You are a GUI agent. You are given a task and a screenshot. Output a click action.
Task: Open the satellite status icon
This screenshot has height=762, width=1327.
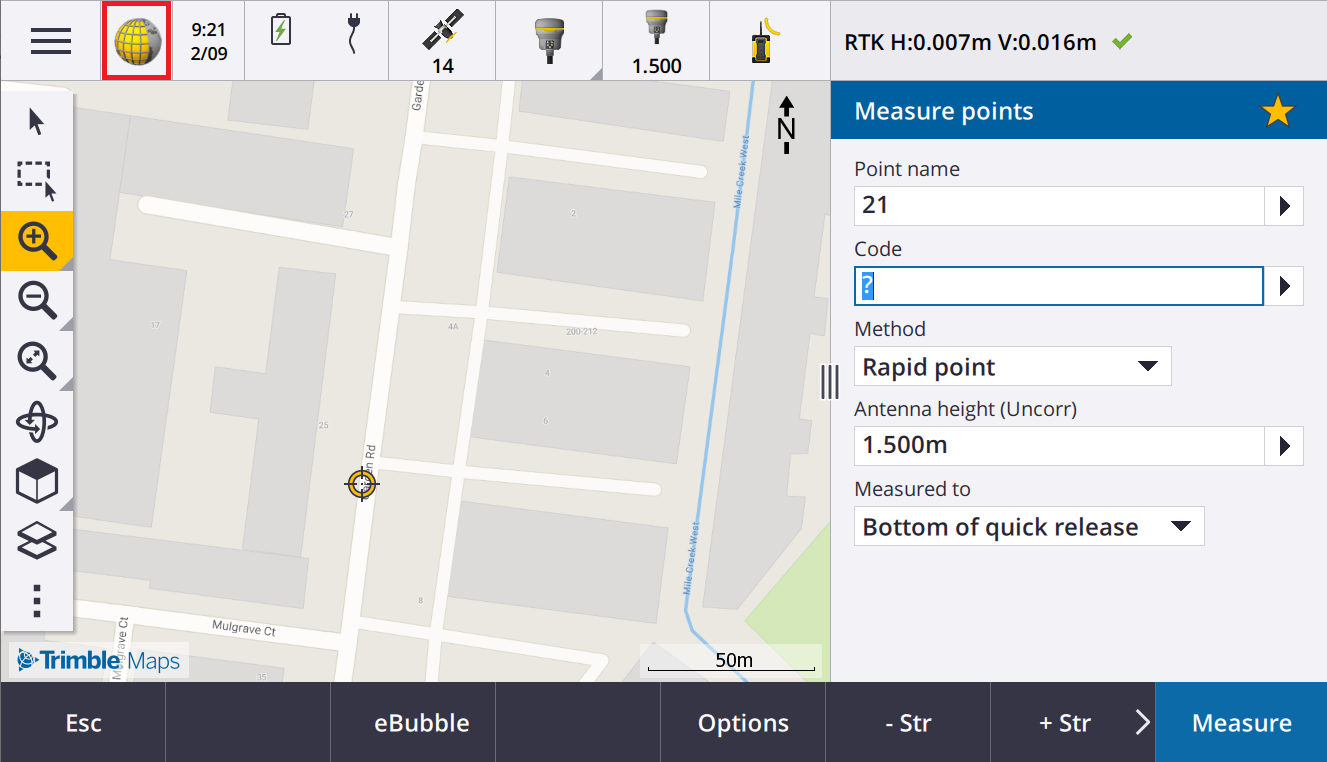442,41
